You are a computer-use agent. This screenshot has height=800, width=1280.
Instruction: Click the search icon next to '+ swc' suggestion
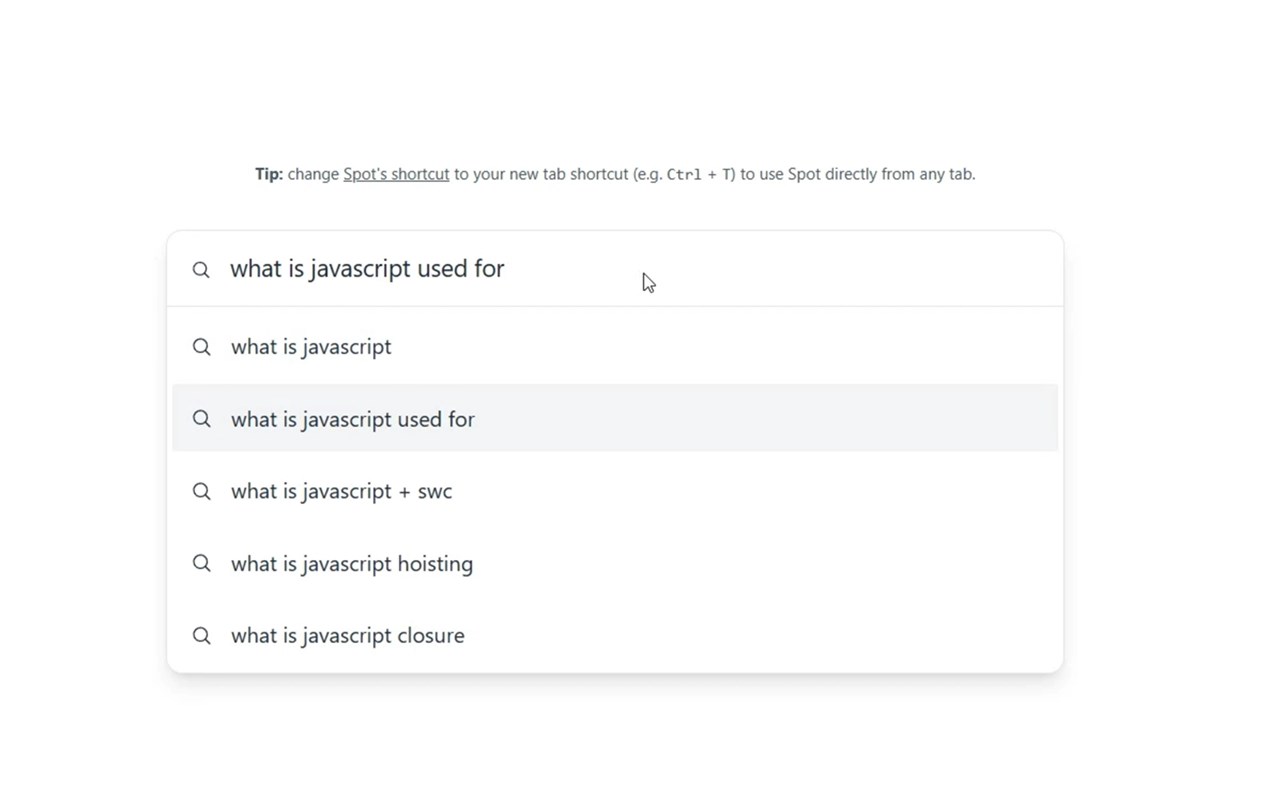click(x=202, y=491)
